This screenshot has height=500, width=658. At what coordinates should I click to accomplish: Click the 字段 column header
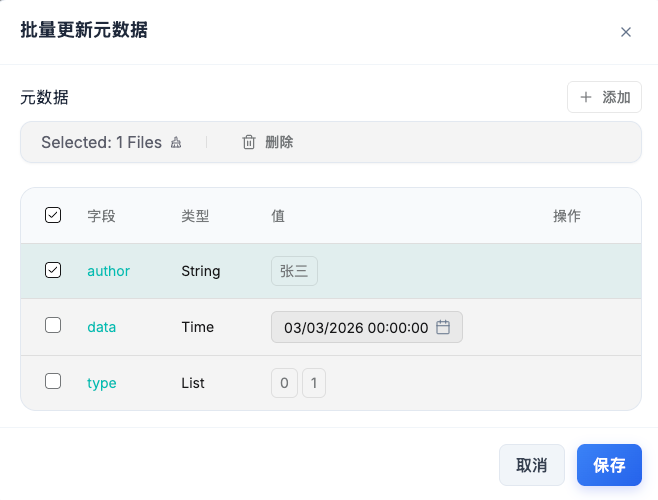click(x=102, y=216)
